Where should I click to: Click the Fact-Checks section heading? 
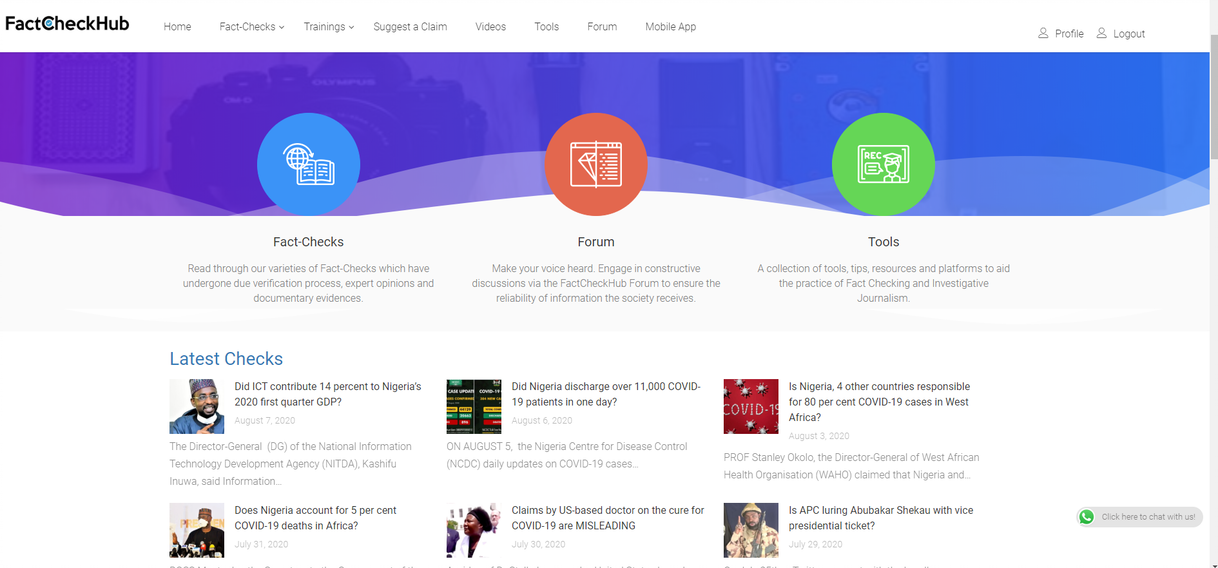tap(308, 242)
